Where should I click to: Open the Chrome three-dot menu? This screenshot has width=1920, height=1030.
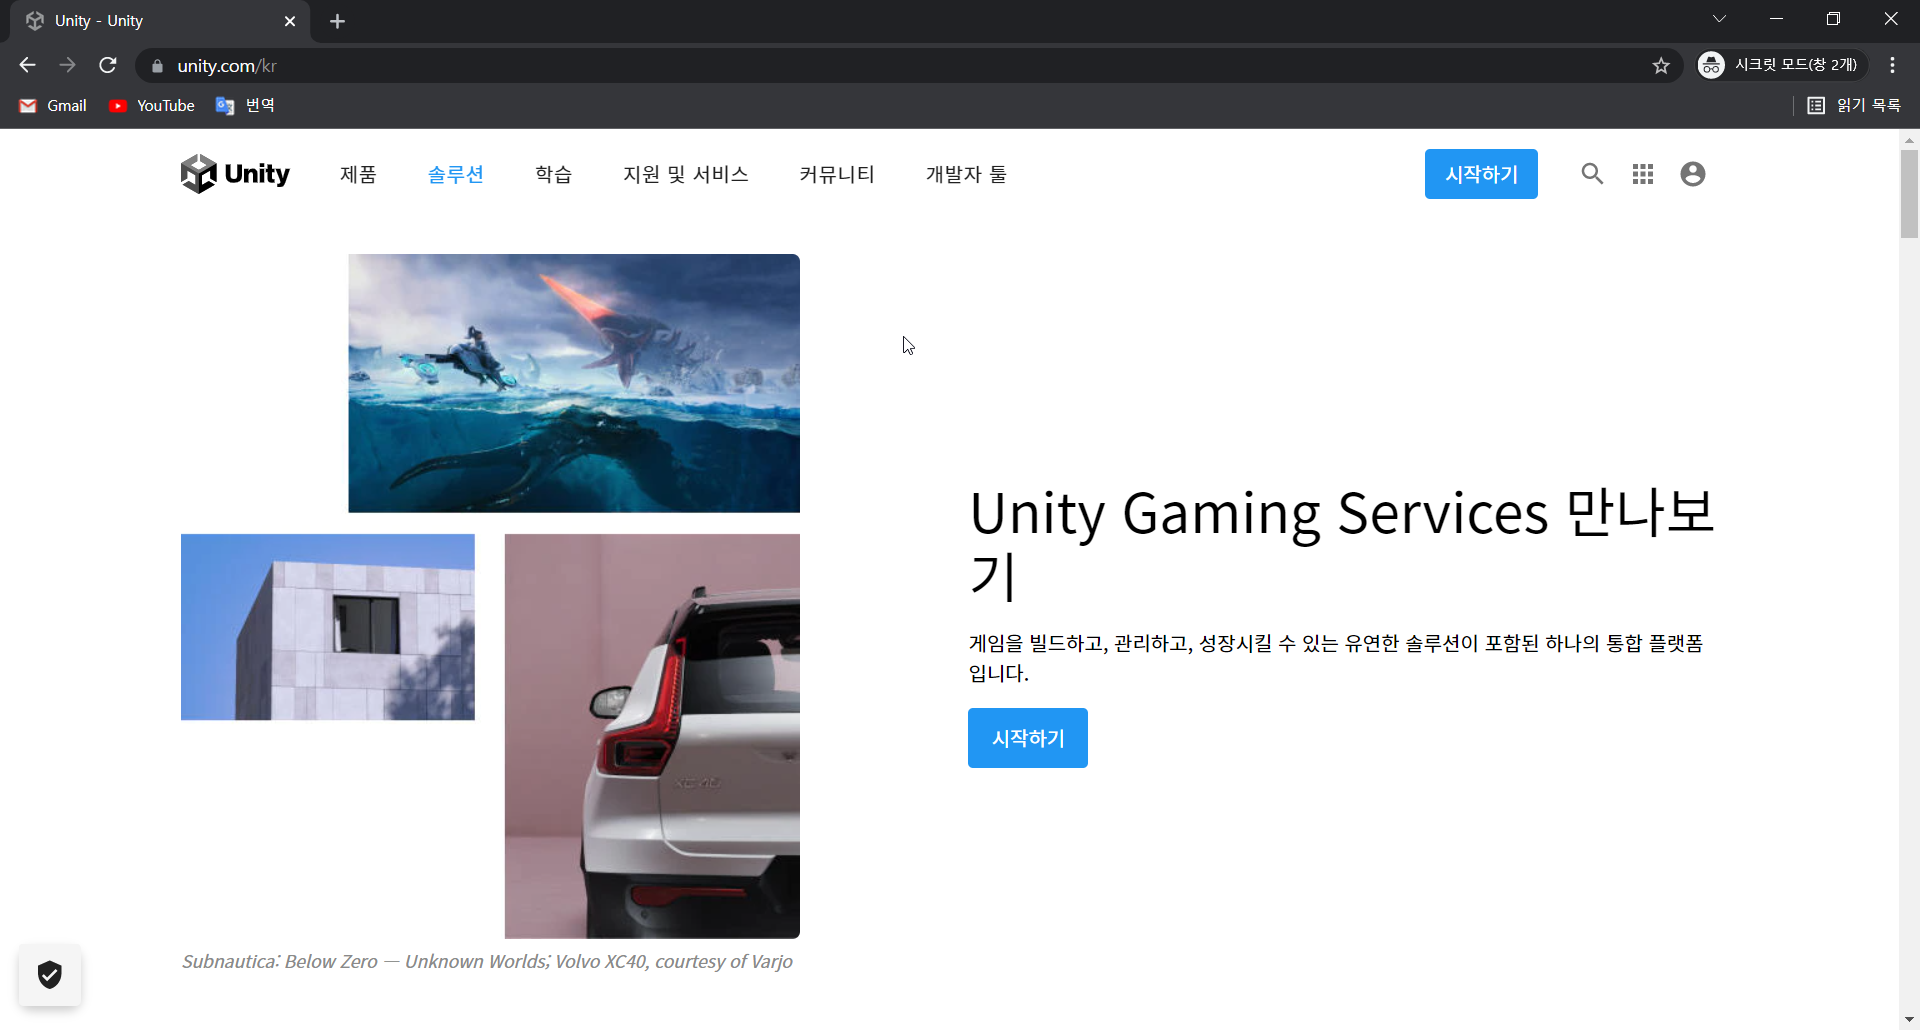click(x=1892, y=65)
